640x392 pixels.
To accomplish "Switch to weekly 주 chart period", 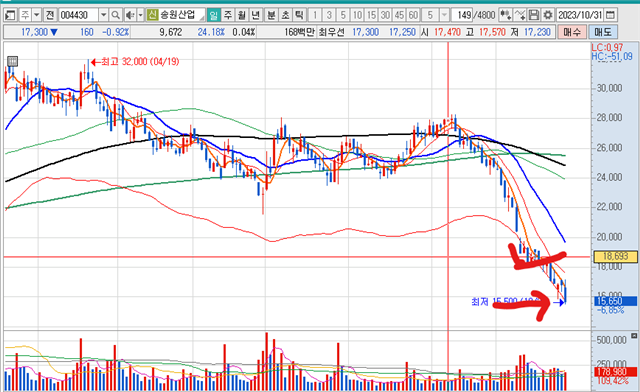I will 228,16.
